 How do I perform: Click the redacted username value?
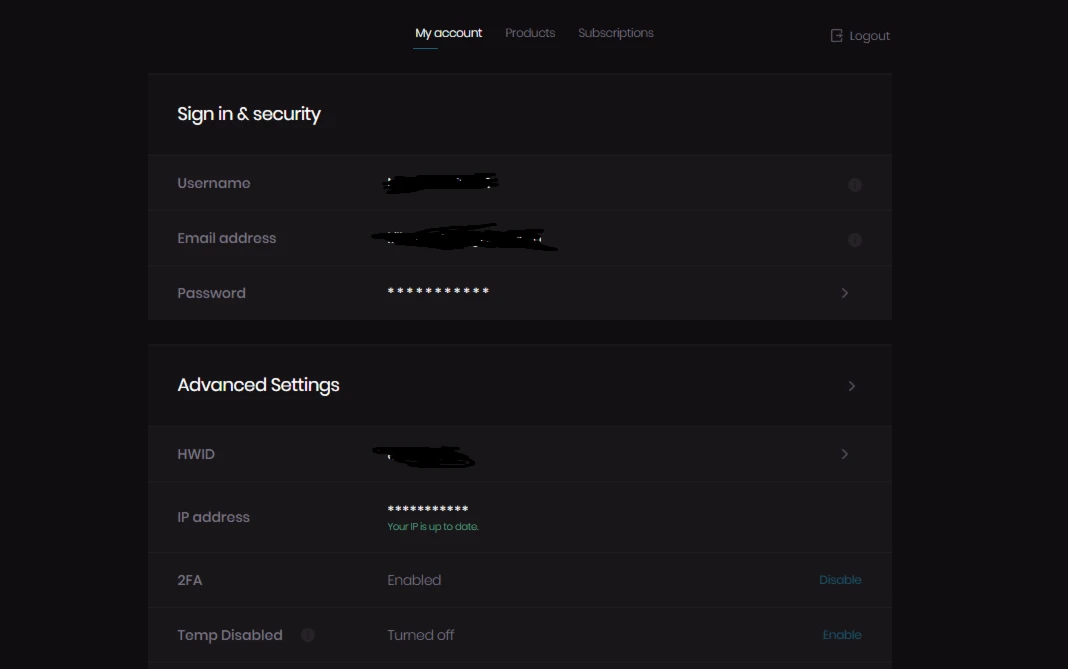(441, 183)
